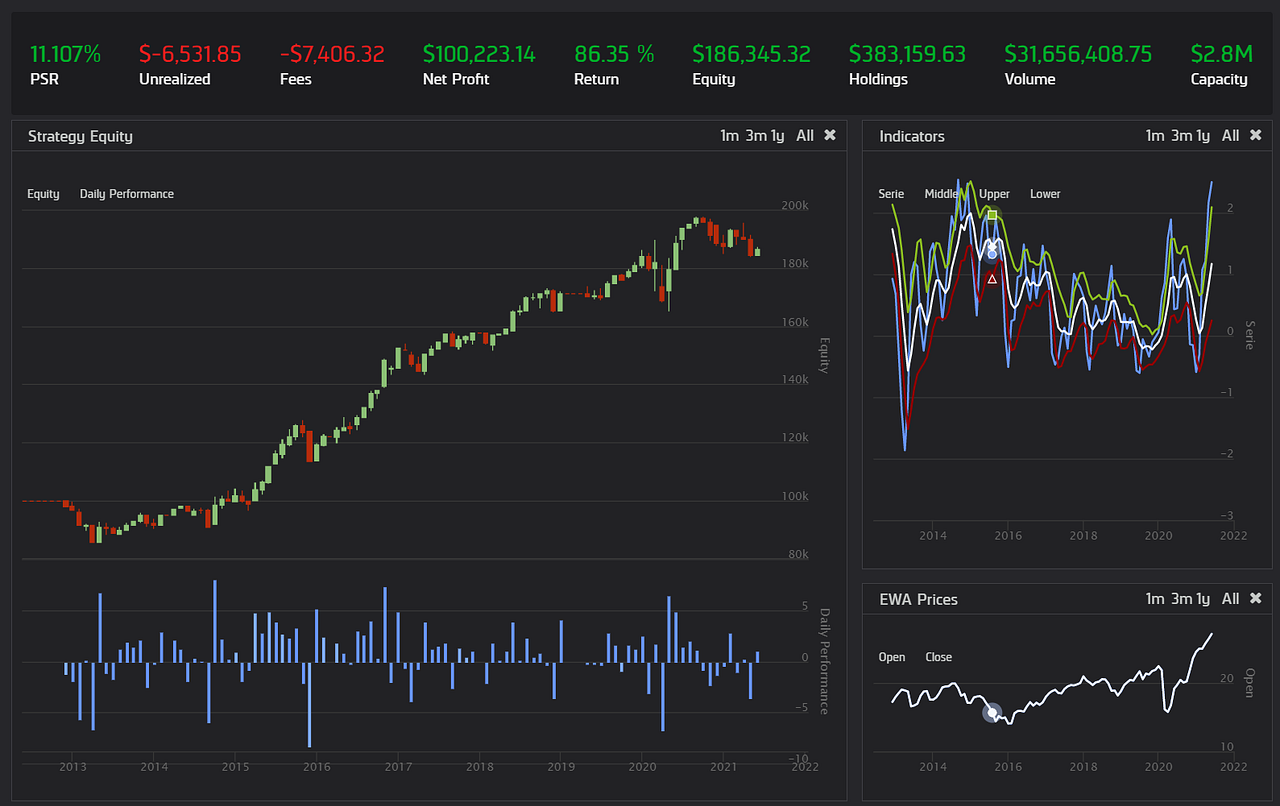This screenshot has width=1280, height=806.
Task: Click the red triangle marker on Indicators chart
Action: (991, 279)
